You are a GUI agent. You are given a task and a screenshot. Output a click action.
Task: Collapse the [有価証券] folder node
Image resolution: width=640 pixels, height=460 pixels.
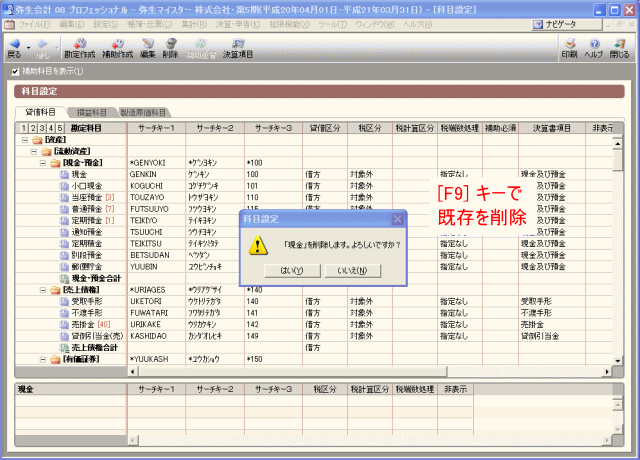coord(43,360)
